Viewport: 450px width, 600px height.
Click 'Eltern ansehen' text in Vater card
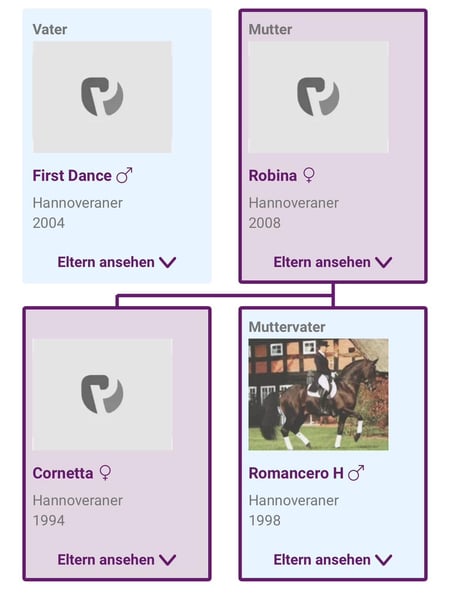(x=106, y=262)
